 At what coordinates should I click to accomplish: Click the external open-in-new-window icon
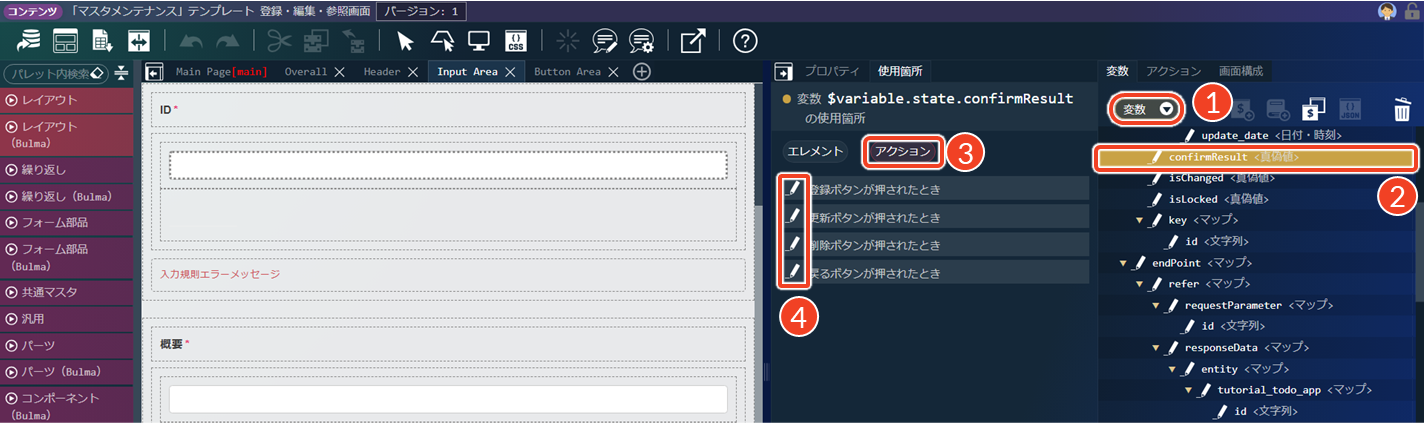coord(692,41)
